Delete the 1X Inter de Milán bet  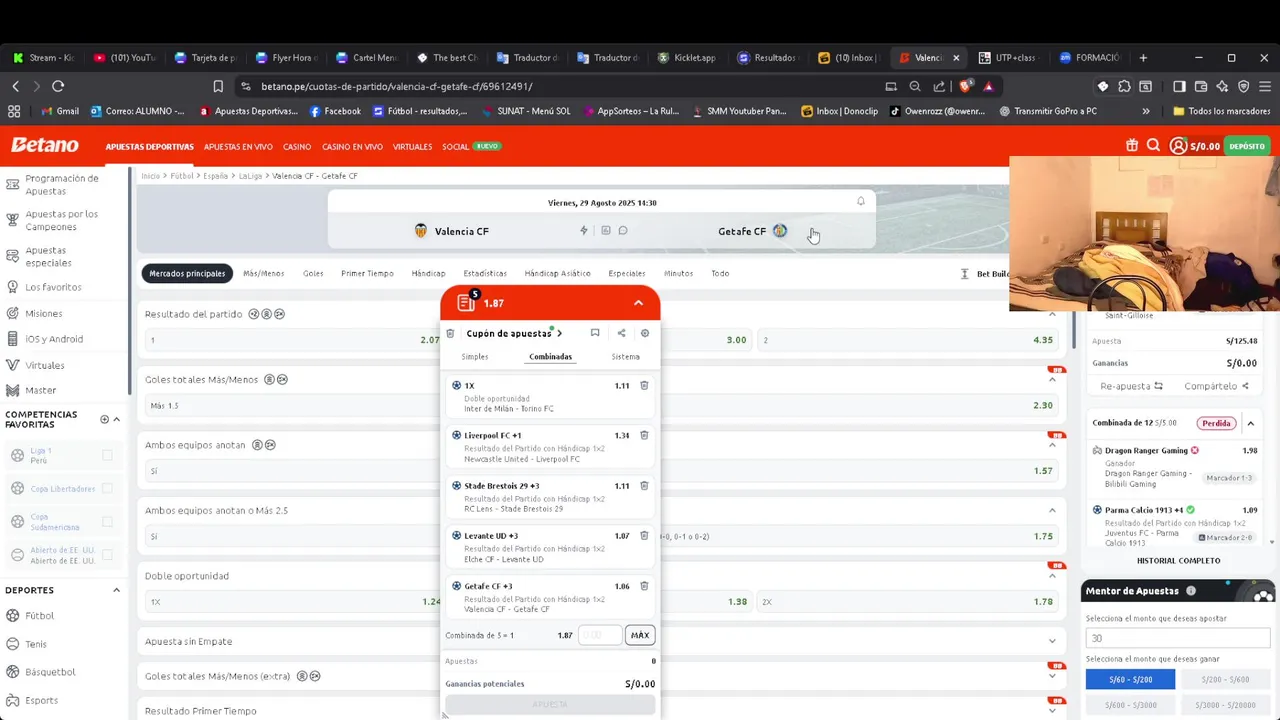tap(644, 385)
